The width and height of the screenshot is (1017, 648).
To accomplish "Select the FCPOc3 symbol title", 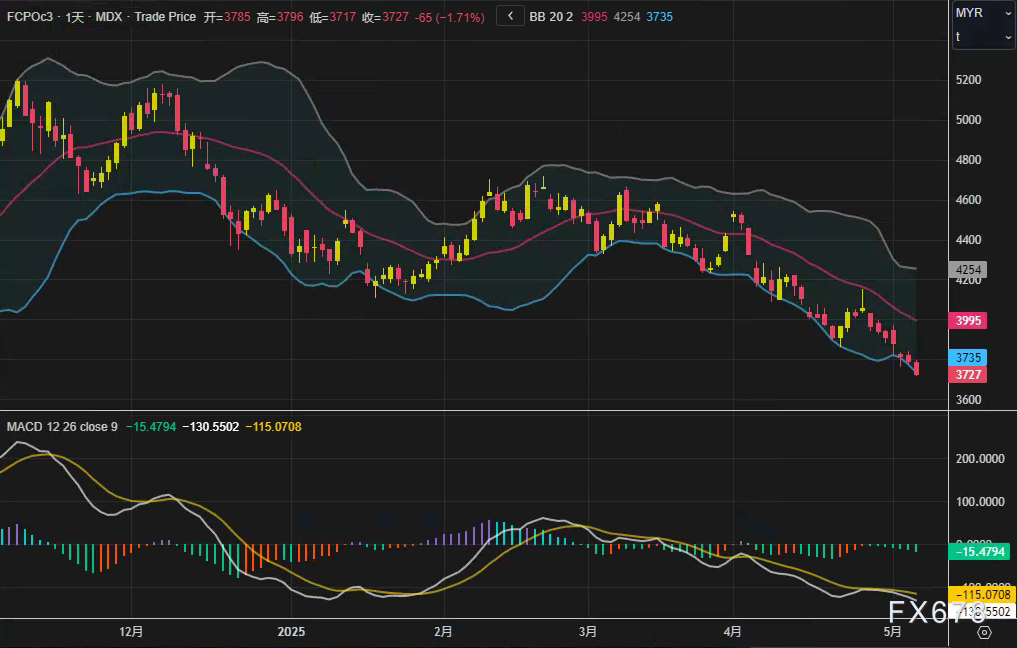I will point(30,17).
